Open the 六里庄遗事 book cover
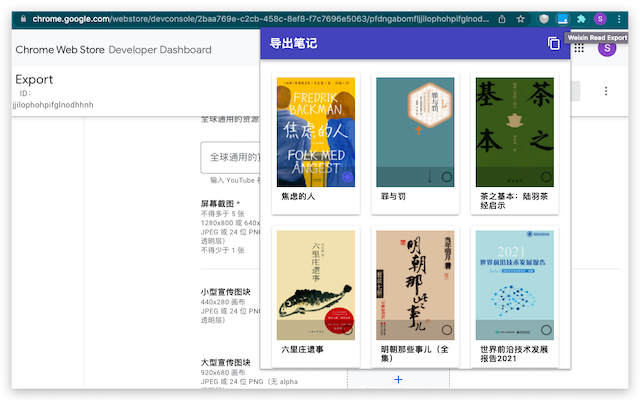 (316, 285)
